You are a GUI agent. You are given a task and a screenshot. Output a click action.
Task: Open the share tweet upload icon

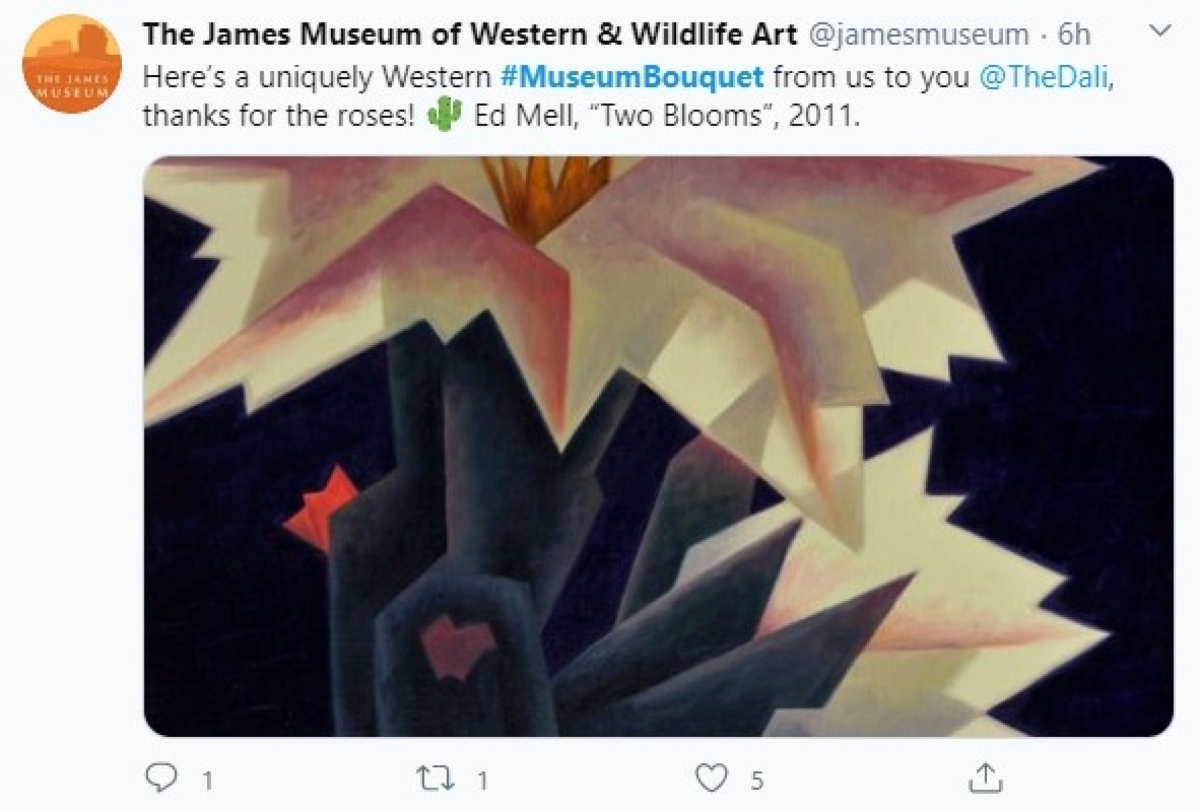(985, 776)
